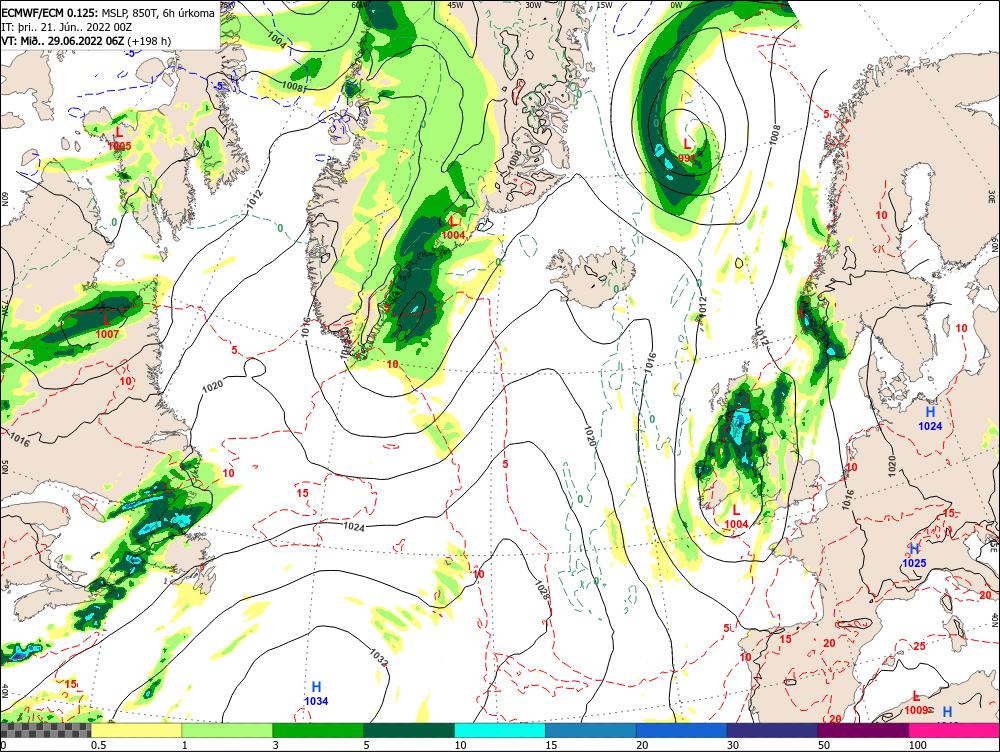The height and width of the screenshot is (752, 1000).
Task: Click the red 25 temperature label
Action: tap(919, 646)
